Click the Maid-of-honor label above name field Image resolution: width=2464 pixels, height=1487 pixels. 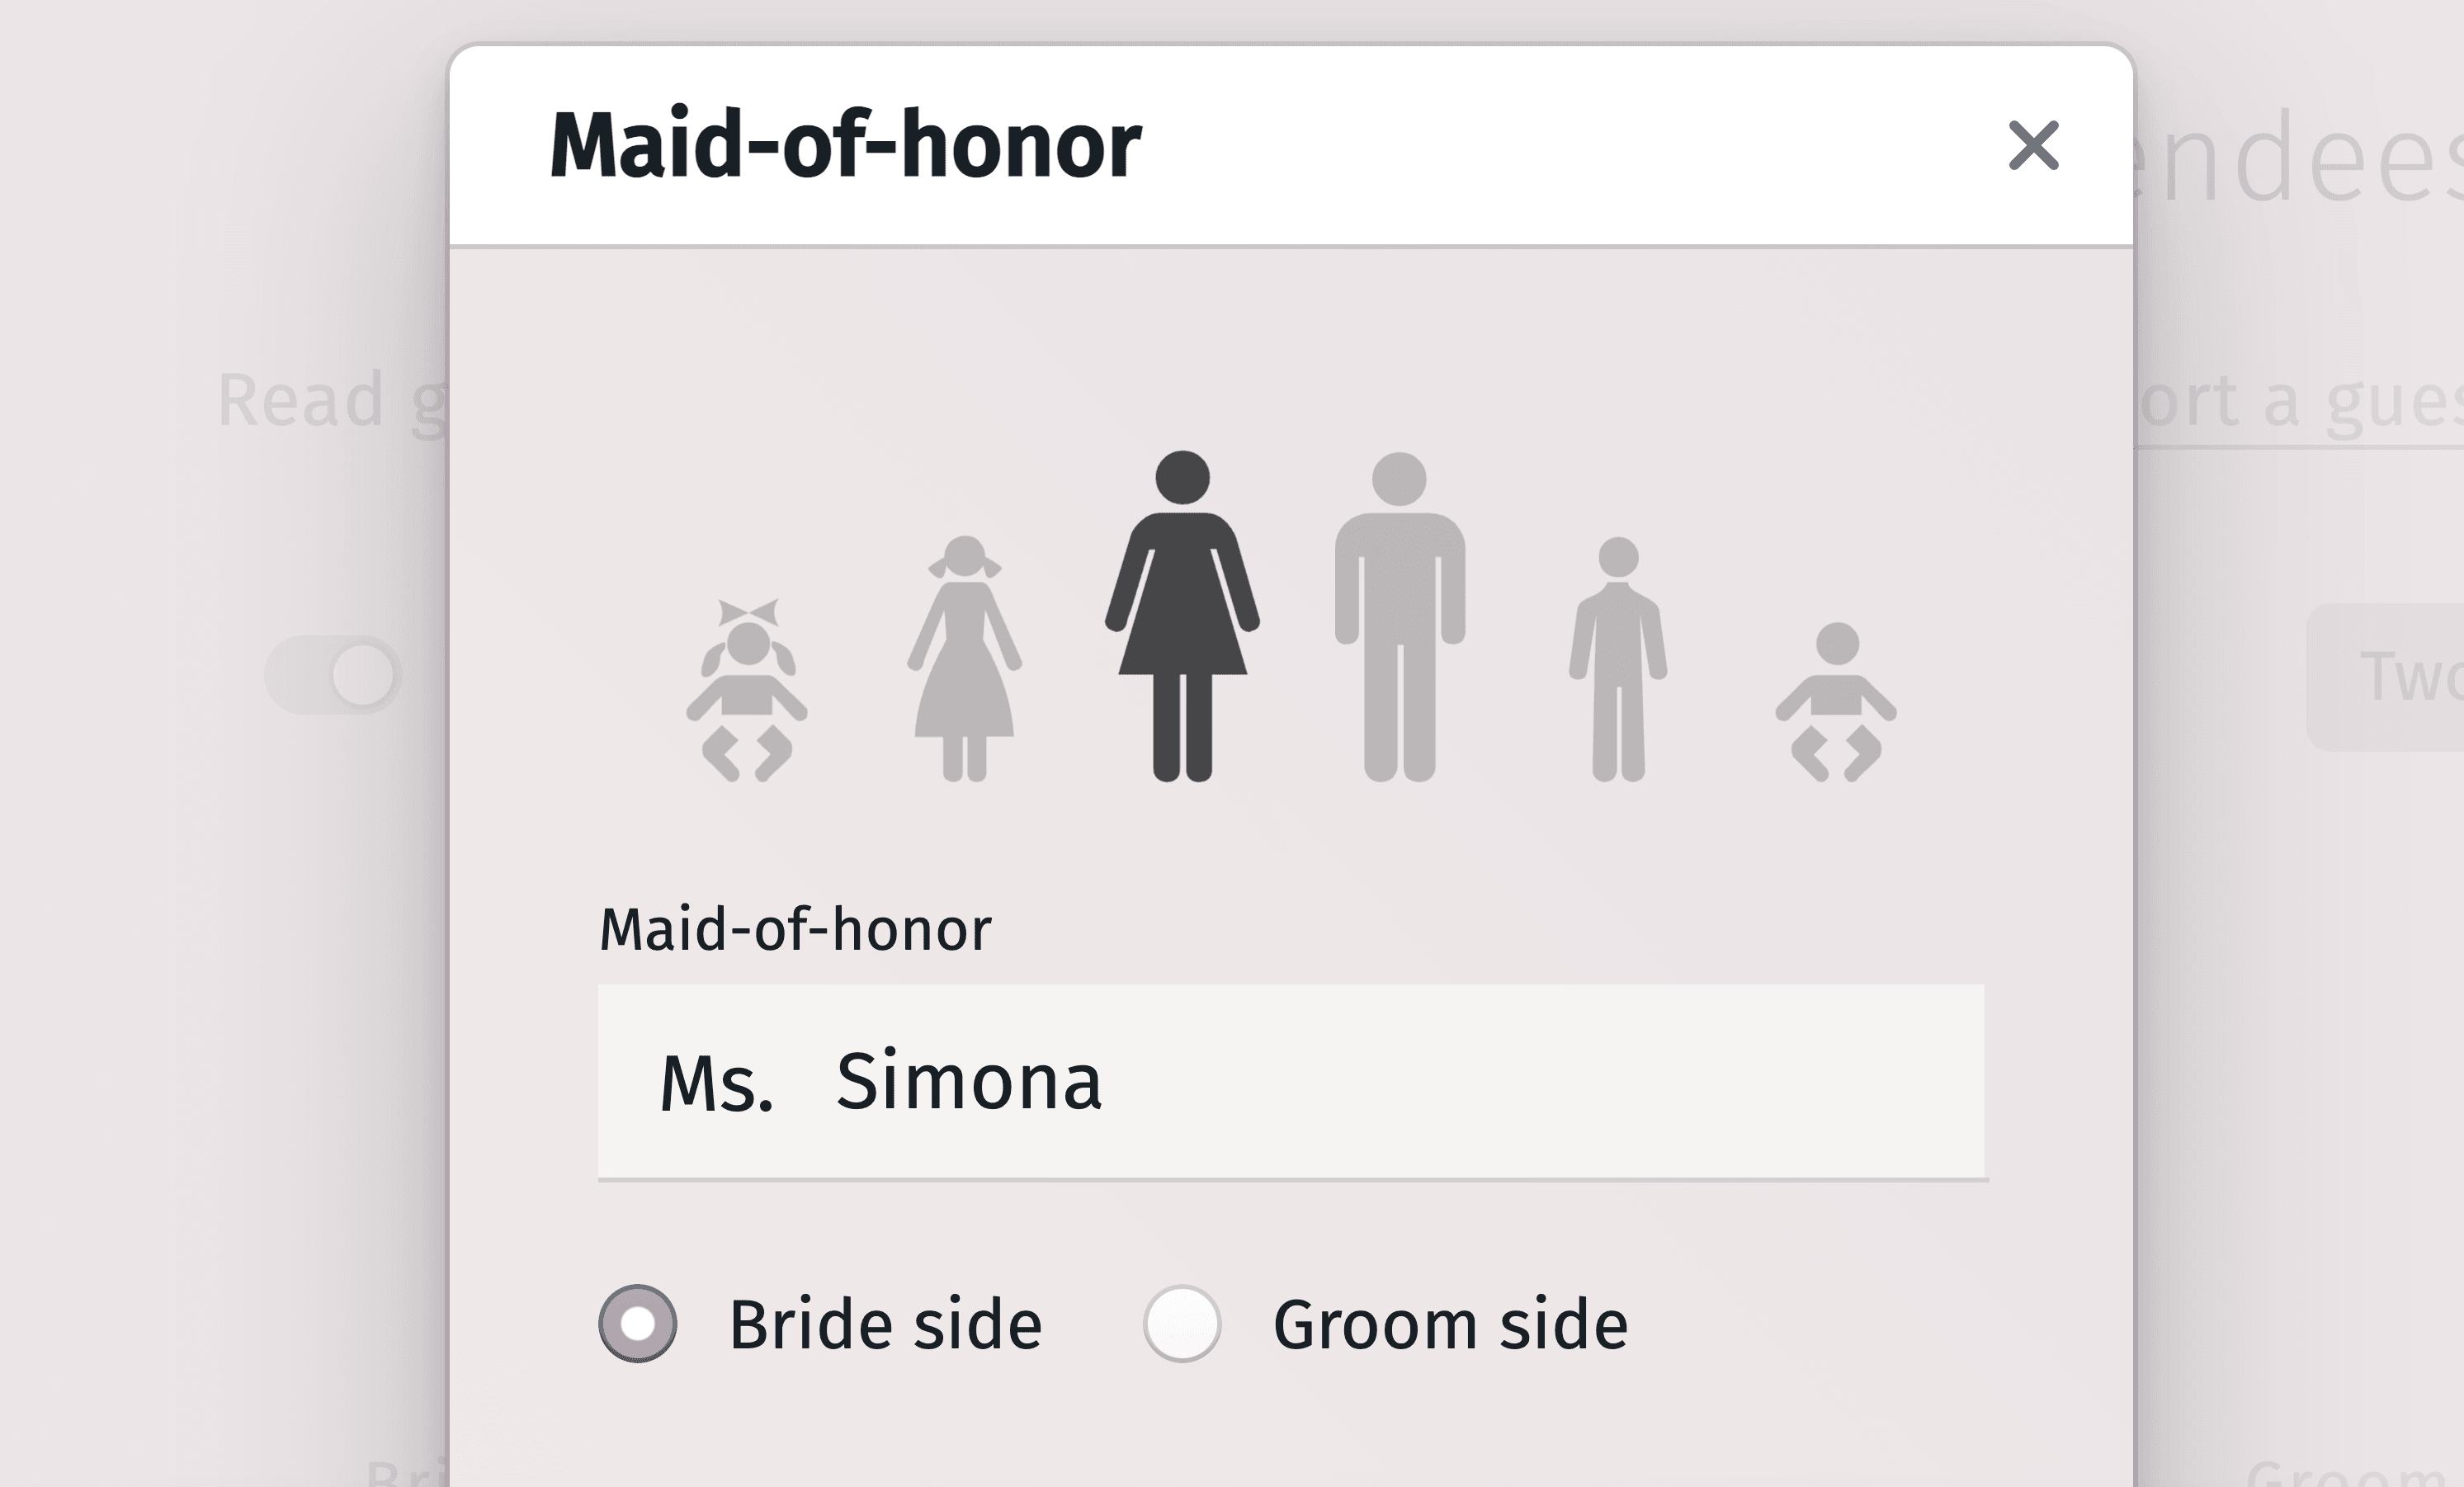pos(795,929)
